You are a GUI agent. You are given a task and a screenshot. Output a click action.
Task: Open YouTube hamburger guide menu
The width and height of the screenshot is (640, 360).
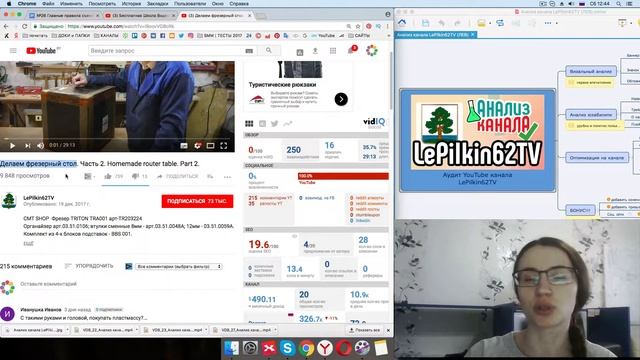13,51
